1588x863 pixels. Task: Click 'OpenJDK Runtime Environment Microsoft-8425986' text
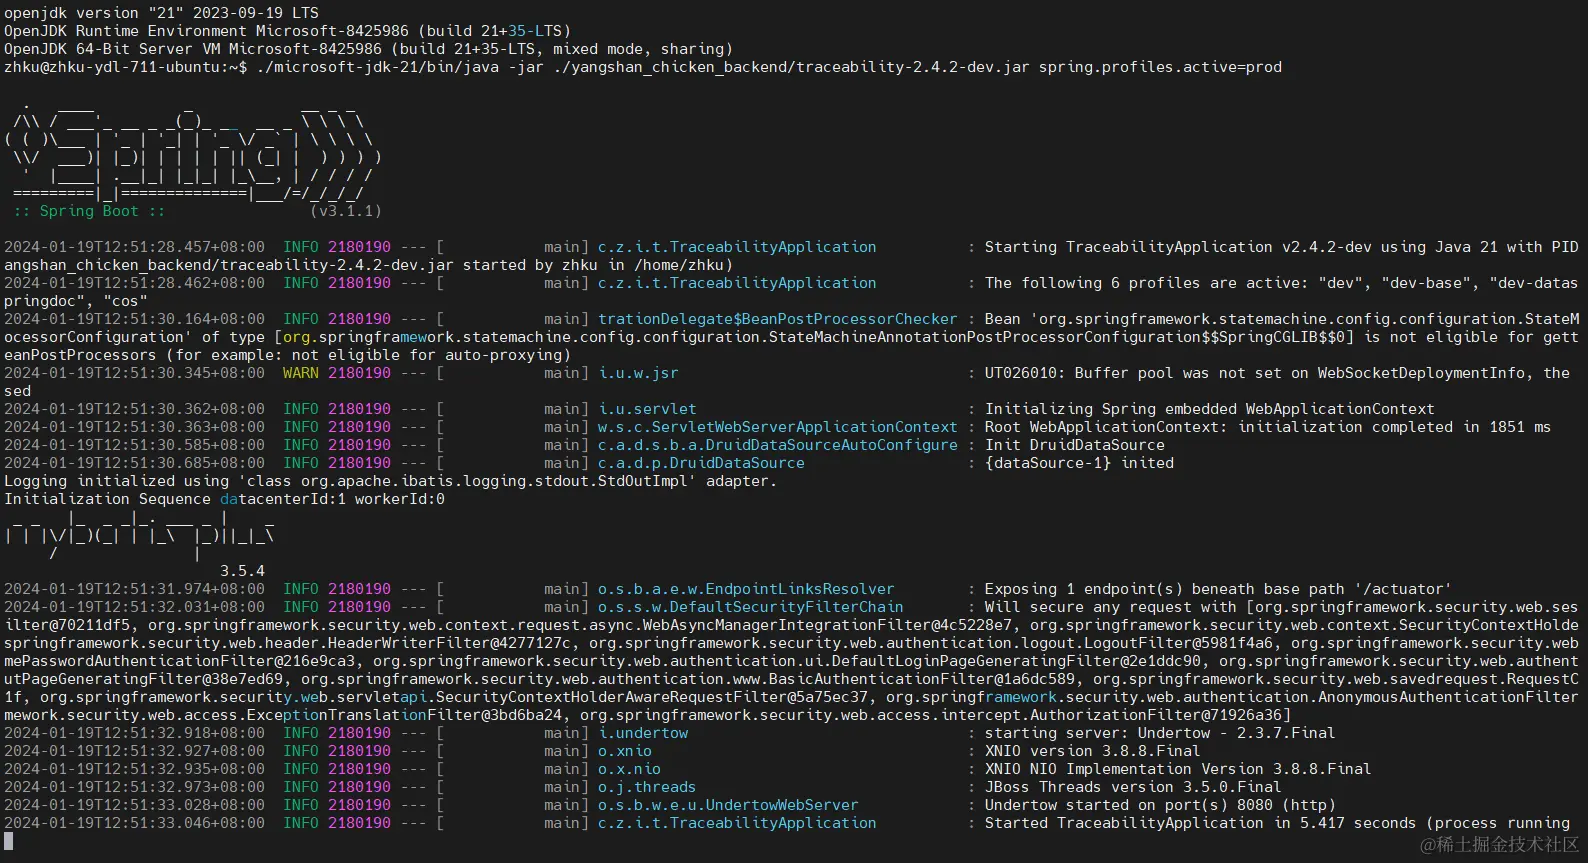[x=207, y=31]
